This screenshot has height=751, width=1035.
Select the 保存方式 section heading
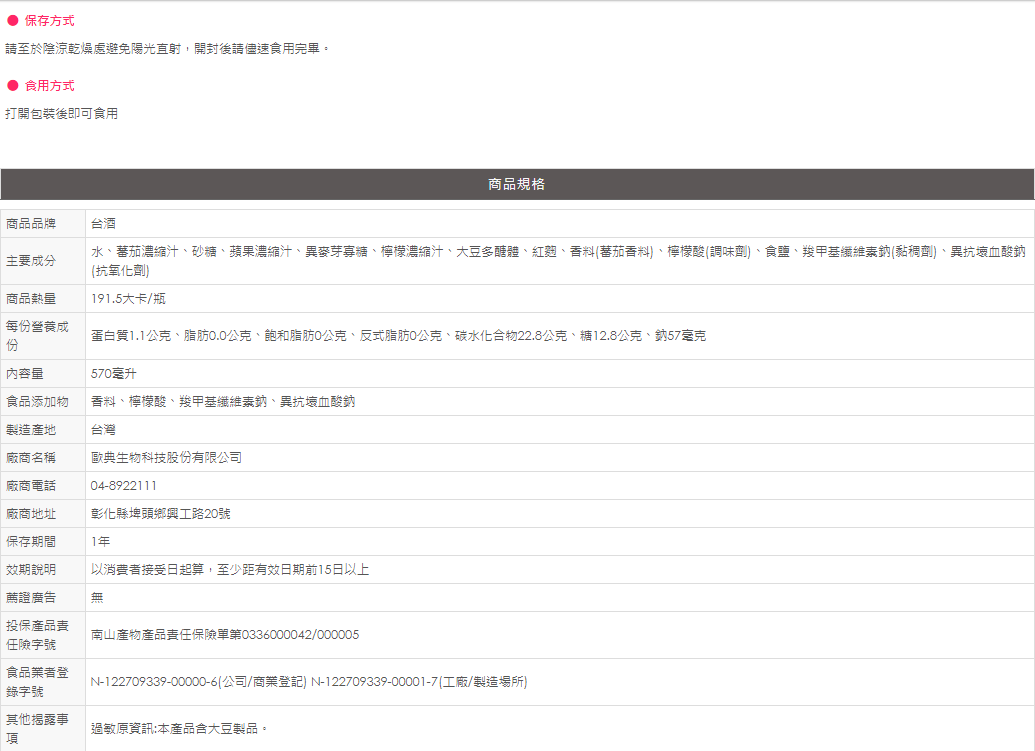[49, 21]
